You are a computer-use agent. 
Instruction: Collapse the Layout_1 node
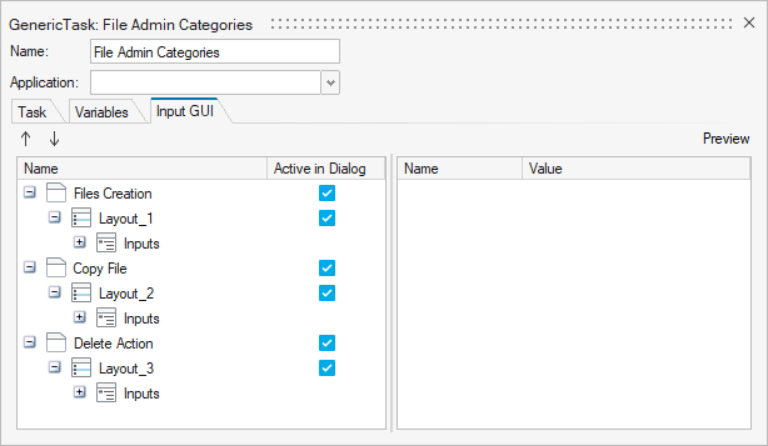pos(55,217)
